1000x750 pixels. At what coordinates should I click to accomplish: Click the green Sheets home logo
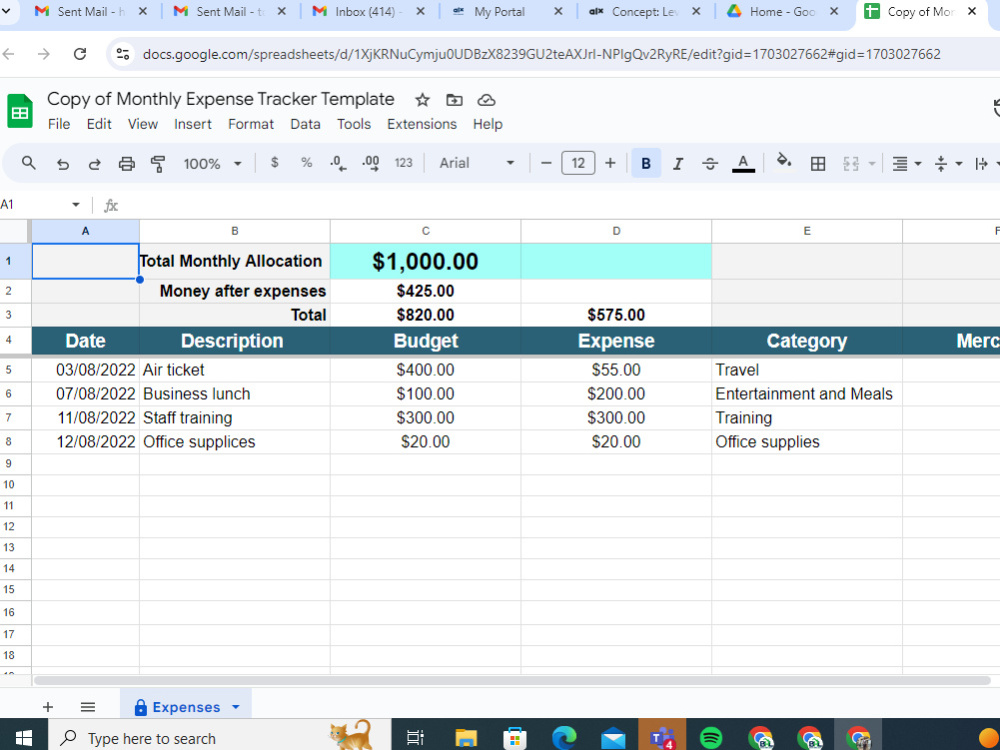pos(20,111)
